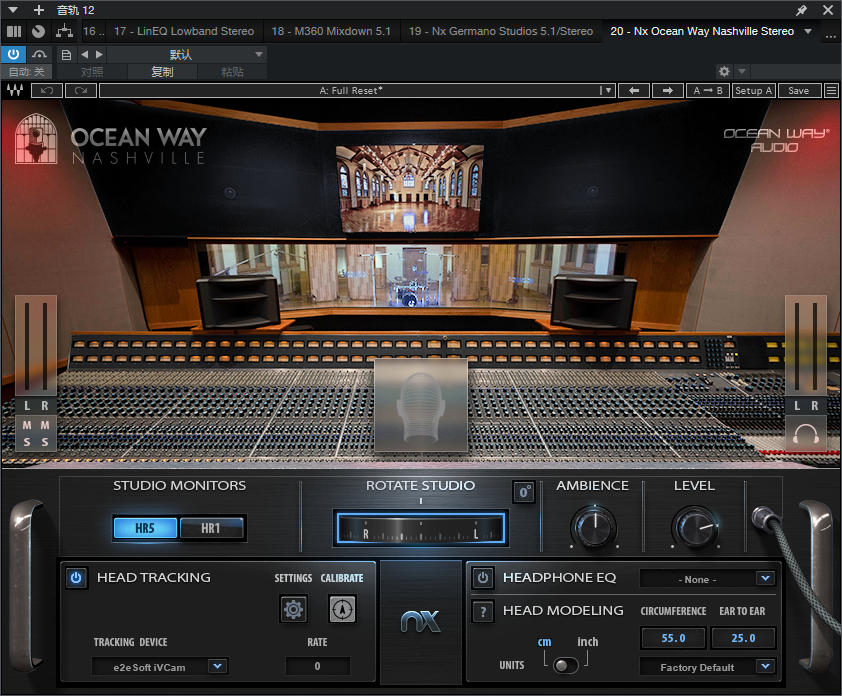The image size is (842, 696).
Task: Click the left M input mute button
Action: coord(27,425)
